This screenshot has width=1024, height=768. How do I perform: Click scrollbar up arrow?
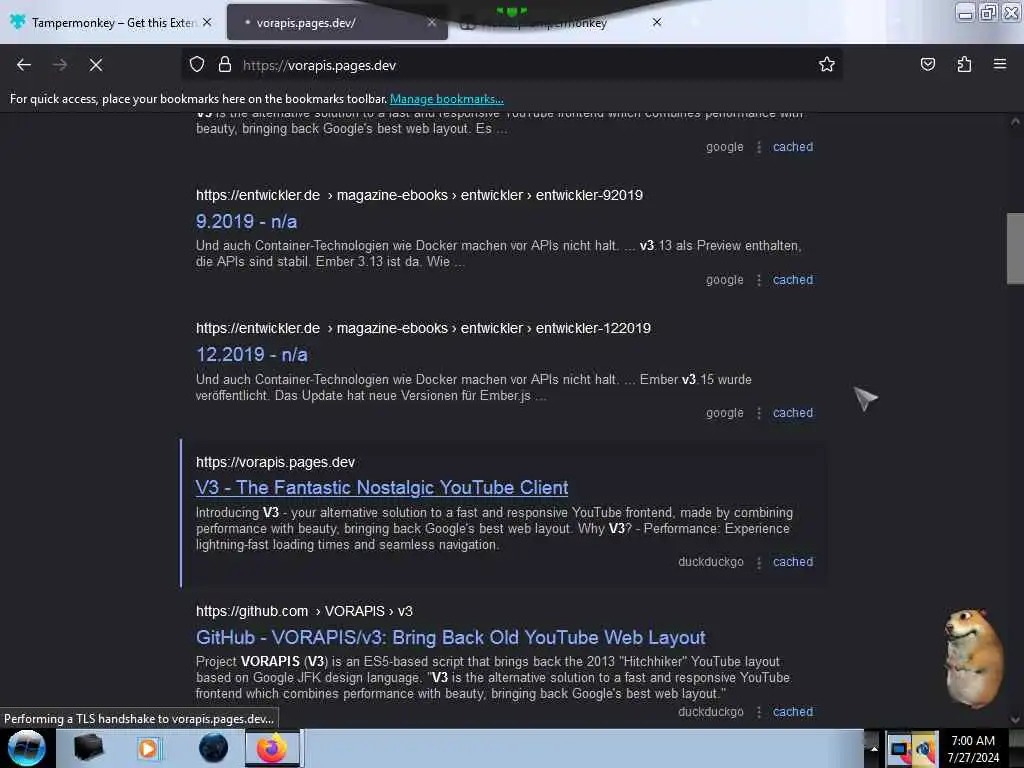[1015, 121]
